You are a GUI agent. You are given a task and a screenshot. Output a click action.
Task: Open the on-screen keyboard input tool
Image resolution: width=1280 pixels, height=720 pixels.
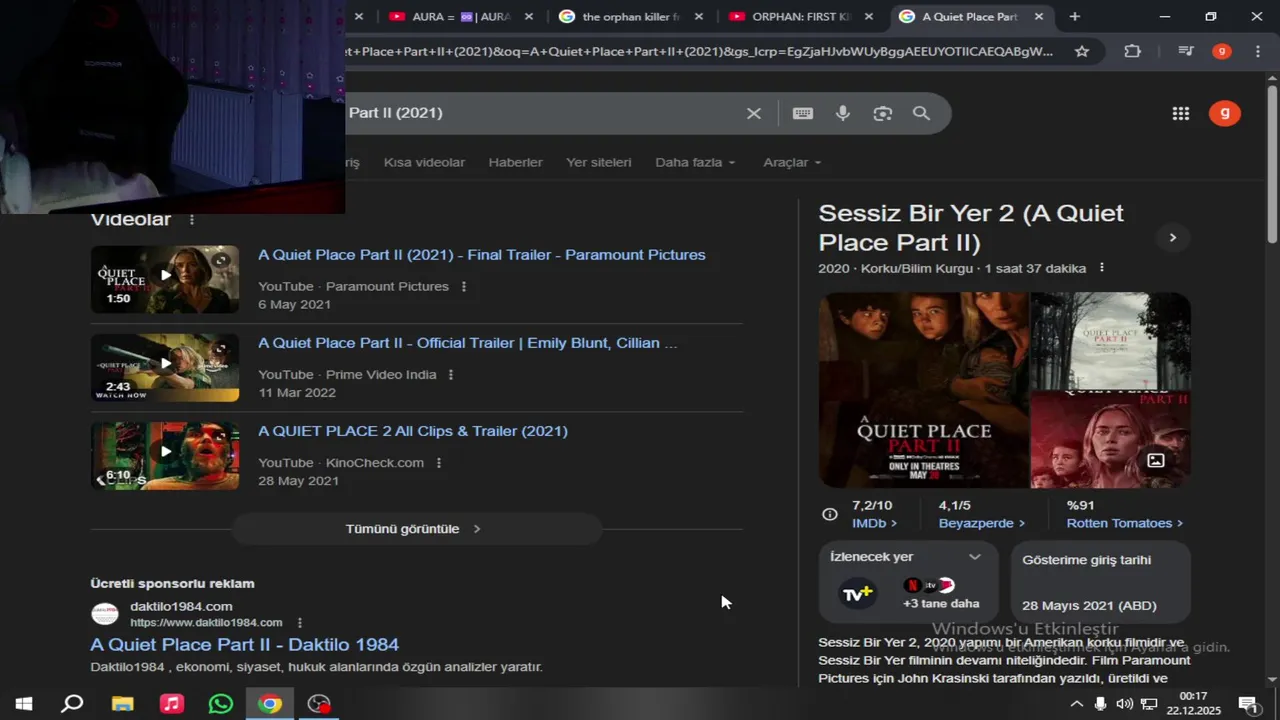click(803, 114)
